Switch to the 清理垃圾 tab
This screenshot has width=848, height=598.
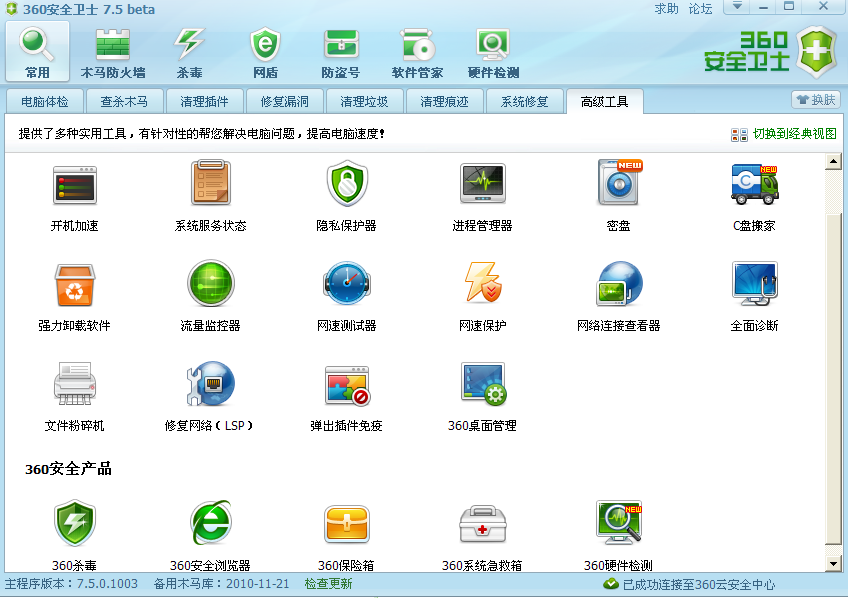(x=365, y=102)
